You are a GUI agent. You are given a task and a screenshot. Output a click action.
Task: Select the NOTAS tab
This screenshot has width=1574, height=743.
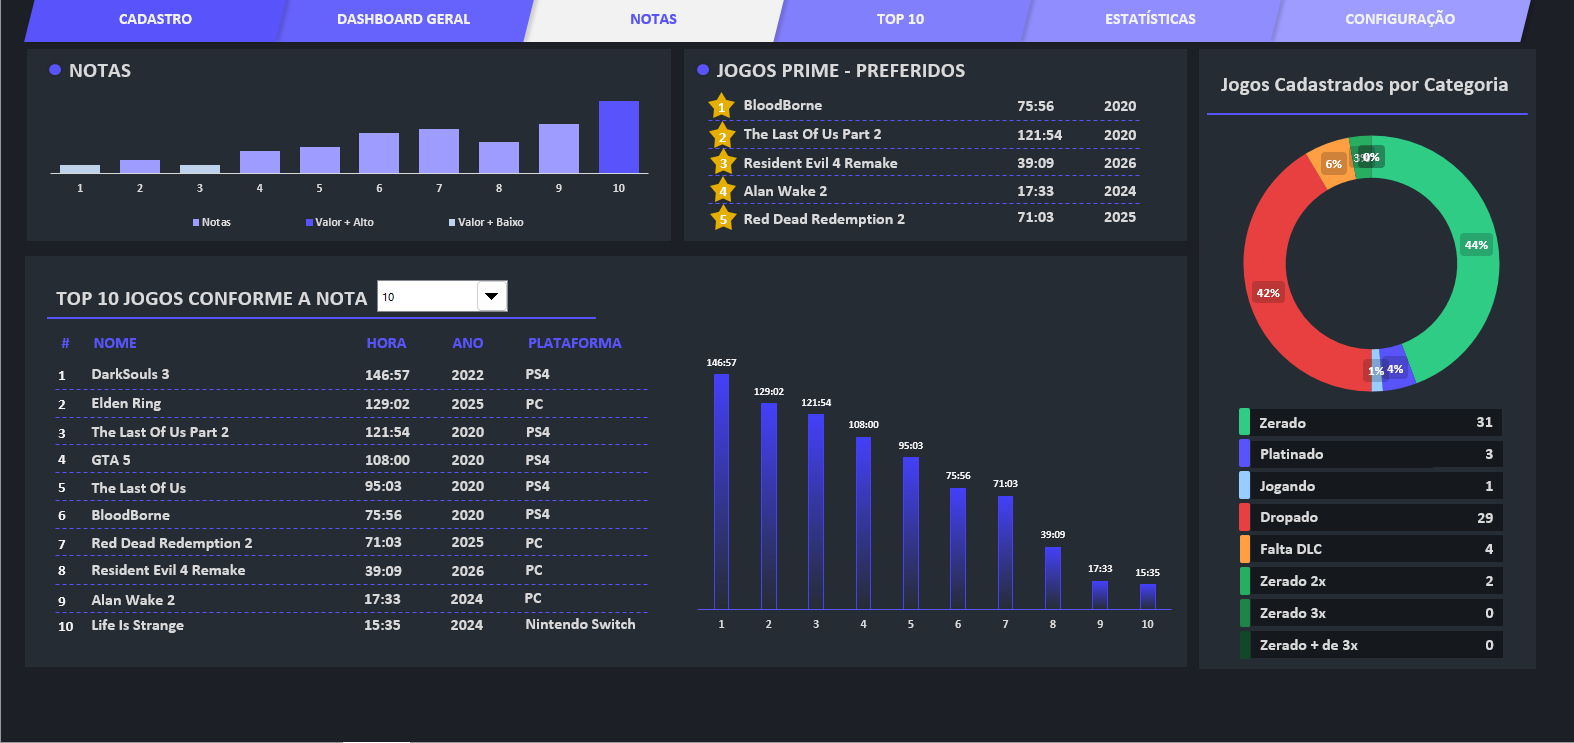click(653, 20)
